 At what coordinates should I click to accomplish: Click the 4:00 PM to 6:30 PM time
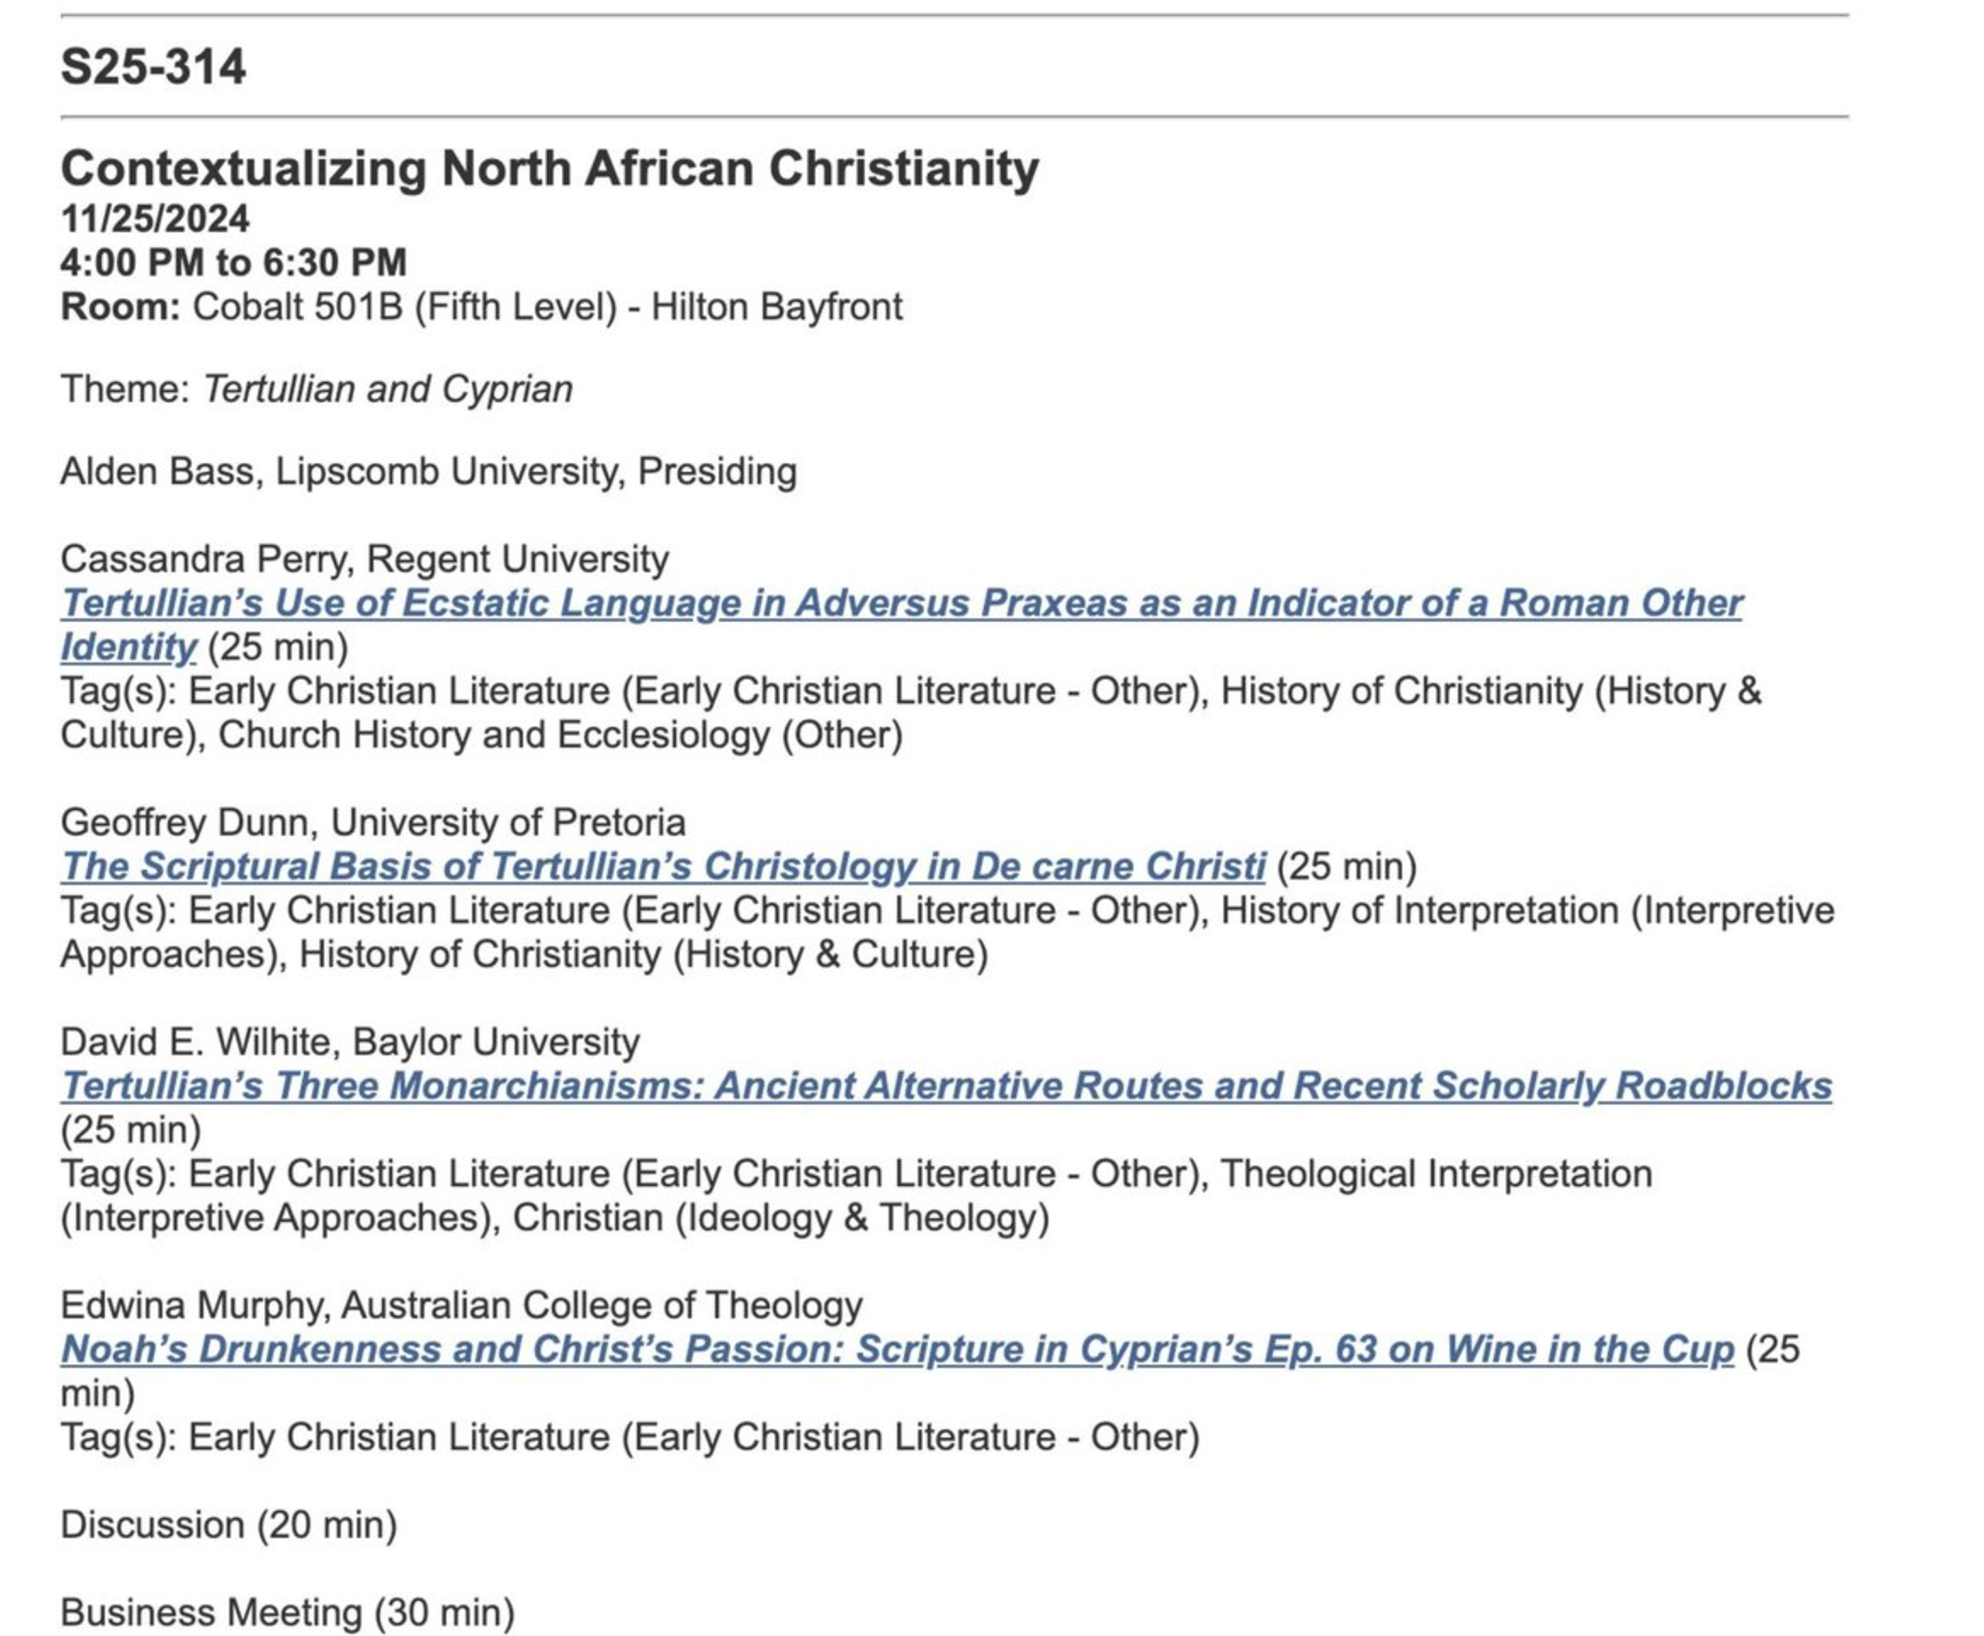(233, 263)
